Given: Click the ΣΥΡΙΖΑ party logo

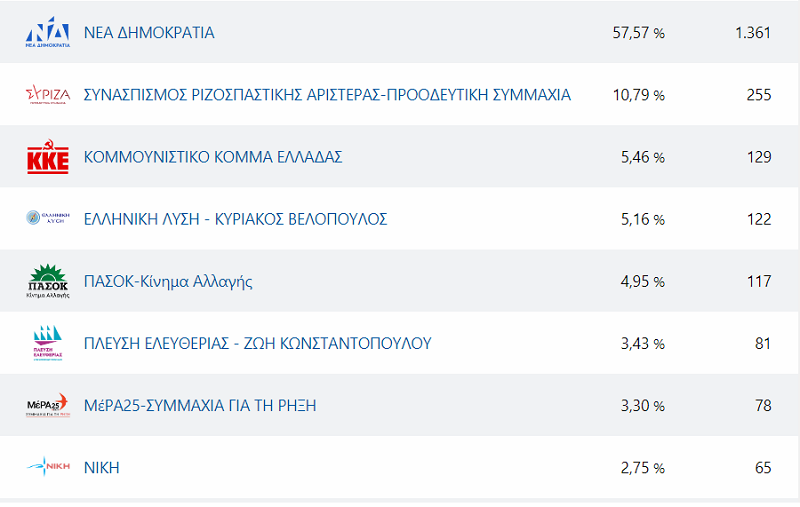Looking at the screenshot, I should (48, 95).
